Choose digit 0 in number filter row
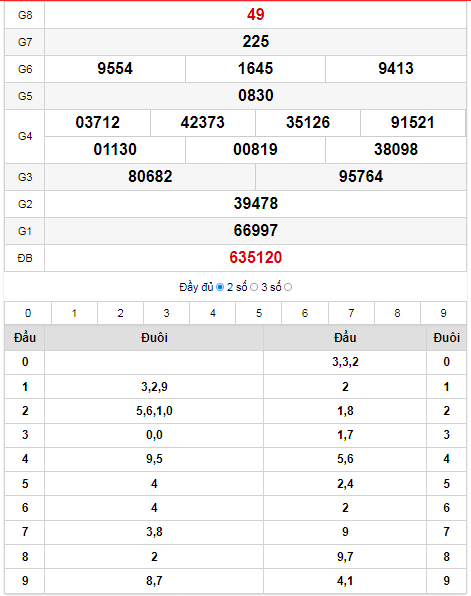The width and height of the screenshot is (471, 596). (28, 313)
